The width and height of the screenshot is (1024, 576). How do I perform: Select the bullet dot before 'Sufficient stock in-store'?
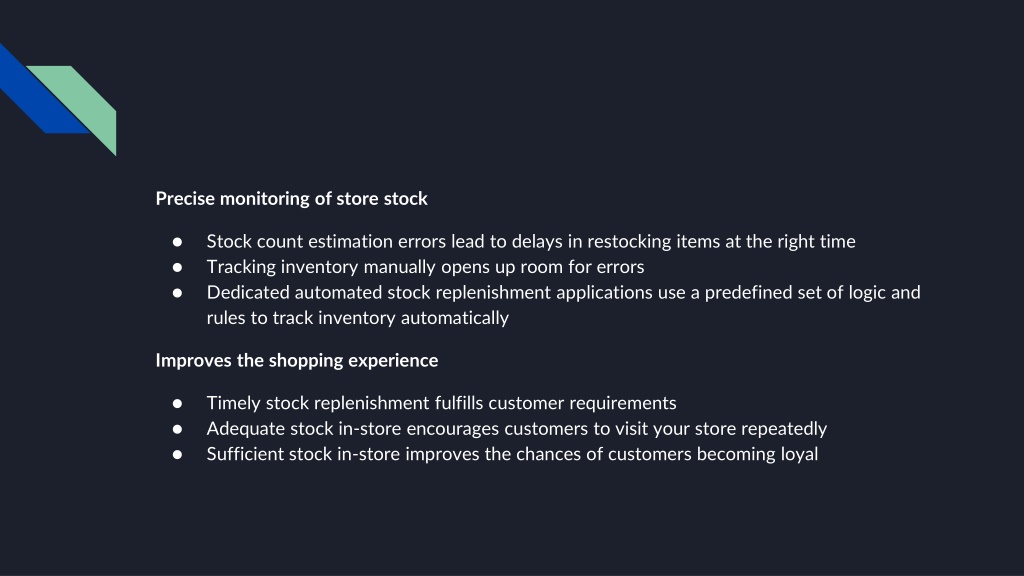(x=177, y=455)
